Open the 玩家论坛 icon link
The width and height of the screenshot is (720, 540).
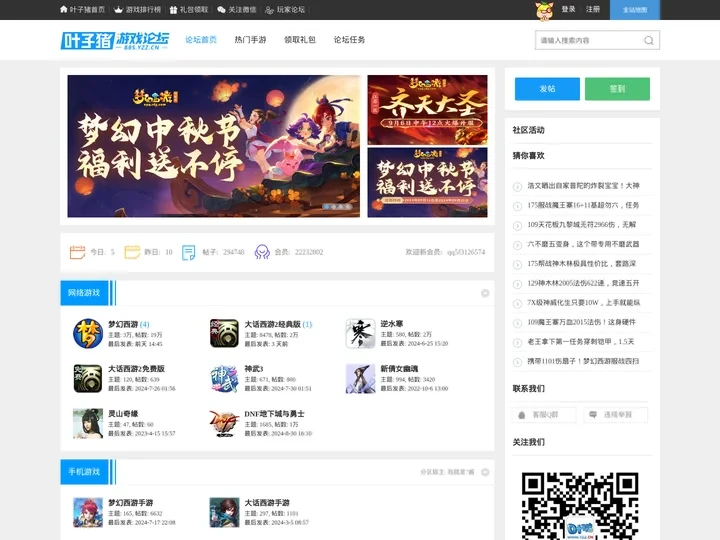point(270,10)
